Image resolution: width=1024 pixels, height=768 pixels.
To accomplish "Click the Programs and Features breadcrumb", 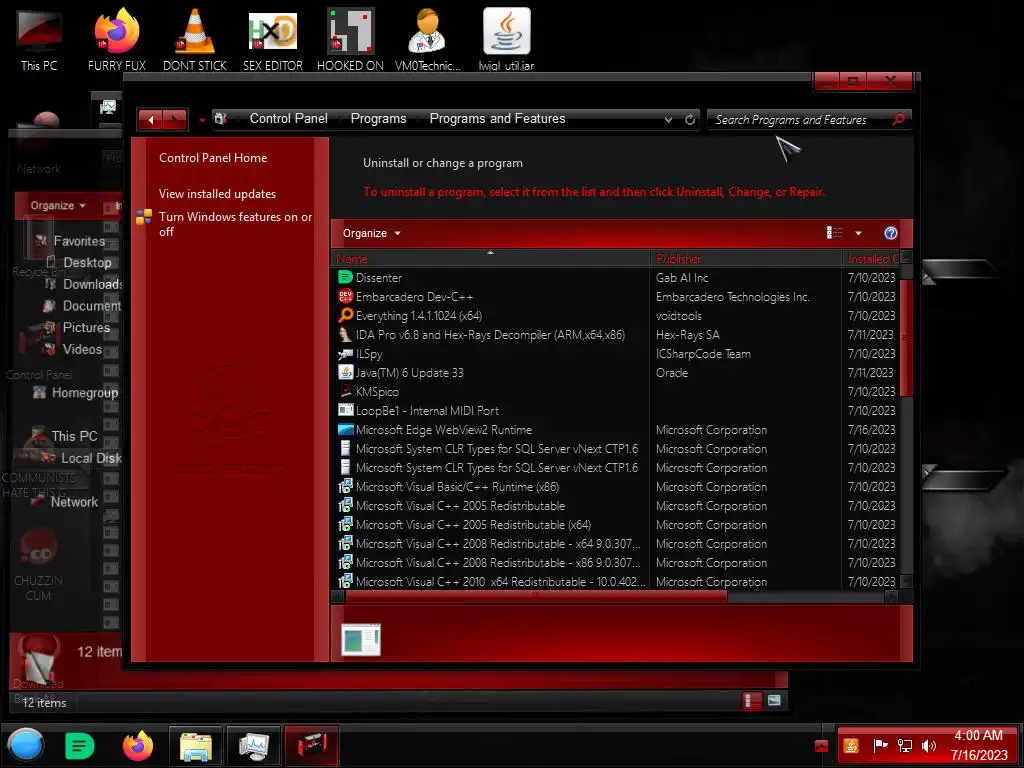I will click(497, 119).
